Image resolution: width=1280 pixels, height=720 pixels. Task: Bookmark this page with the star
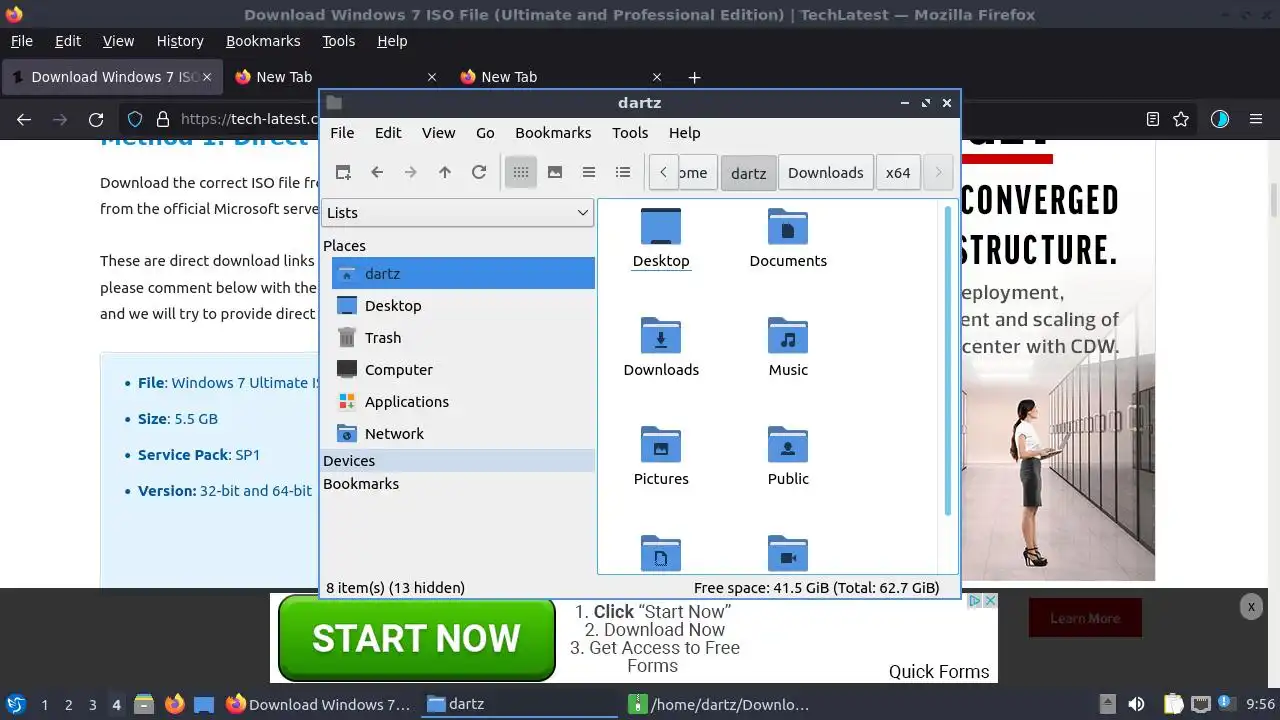[x=1181, y=119]
